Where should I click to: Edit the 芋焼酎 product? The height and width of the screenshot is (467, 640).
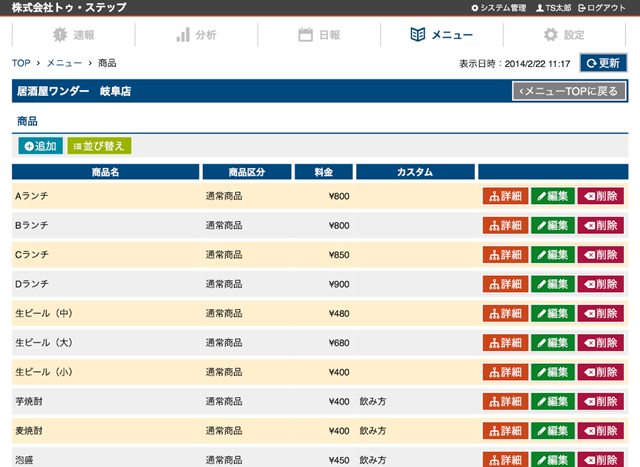(x=552, y=402)
